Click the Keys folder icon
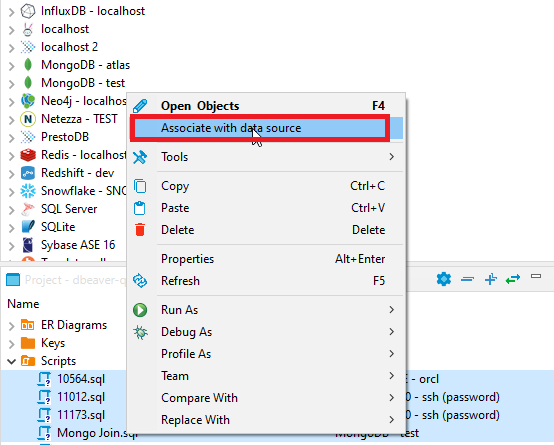This screenshot has height=445, width=554. point(28,342)
